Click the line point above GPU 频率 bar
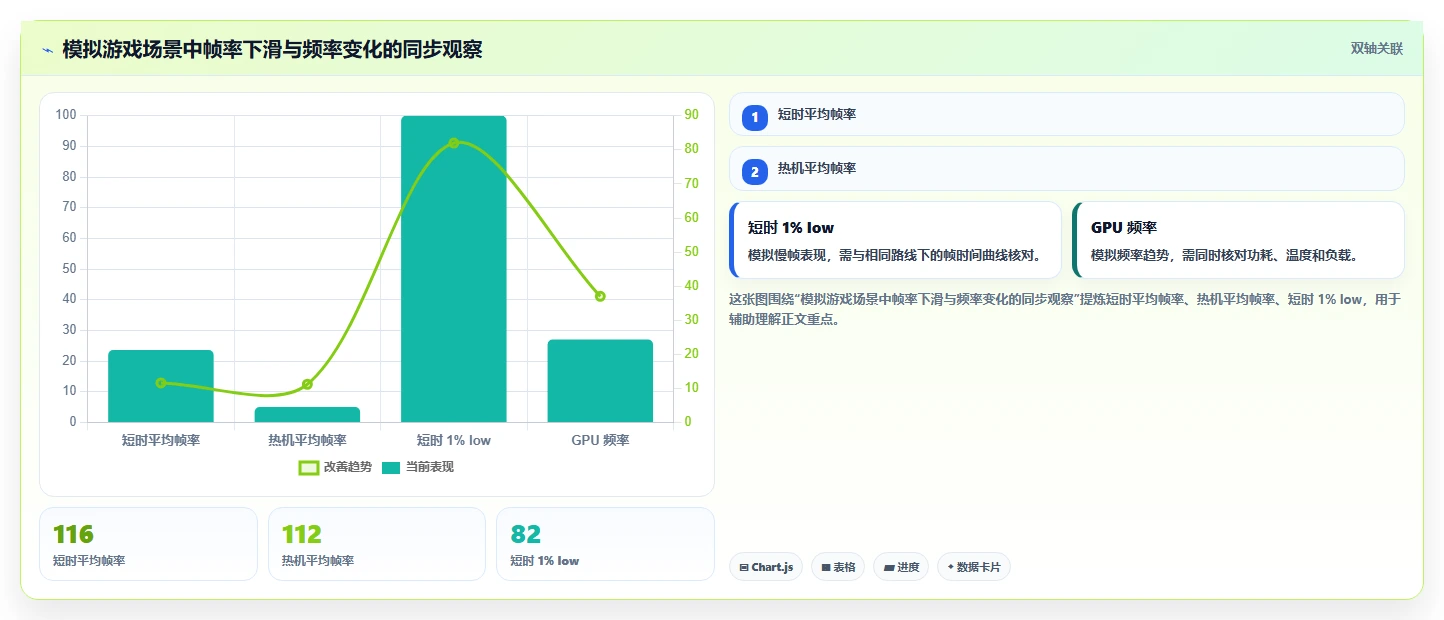1444x620 pixels. click(x=600, y=296)
